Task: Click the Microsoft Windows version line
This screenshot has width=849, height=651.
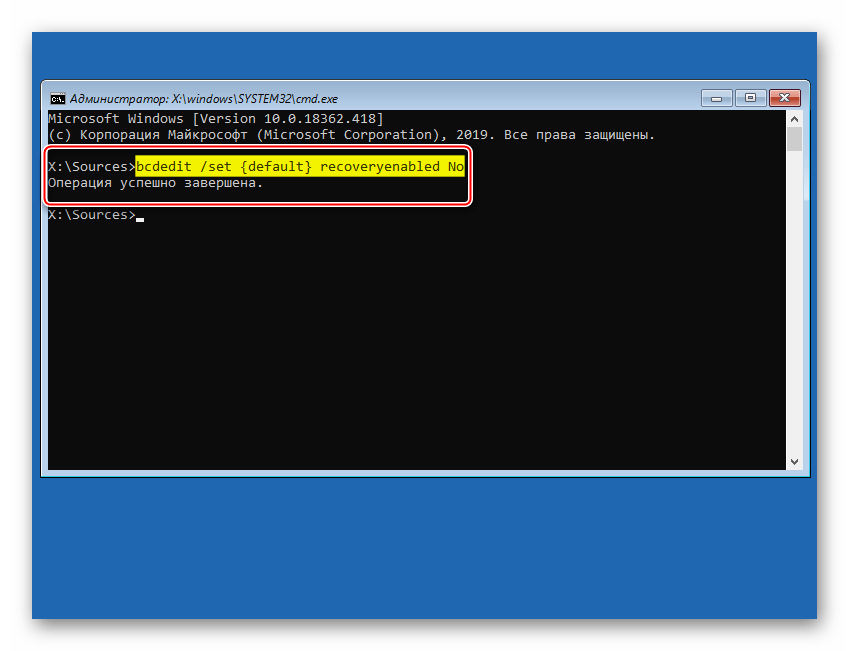Action: tap(215, 119)
